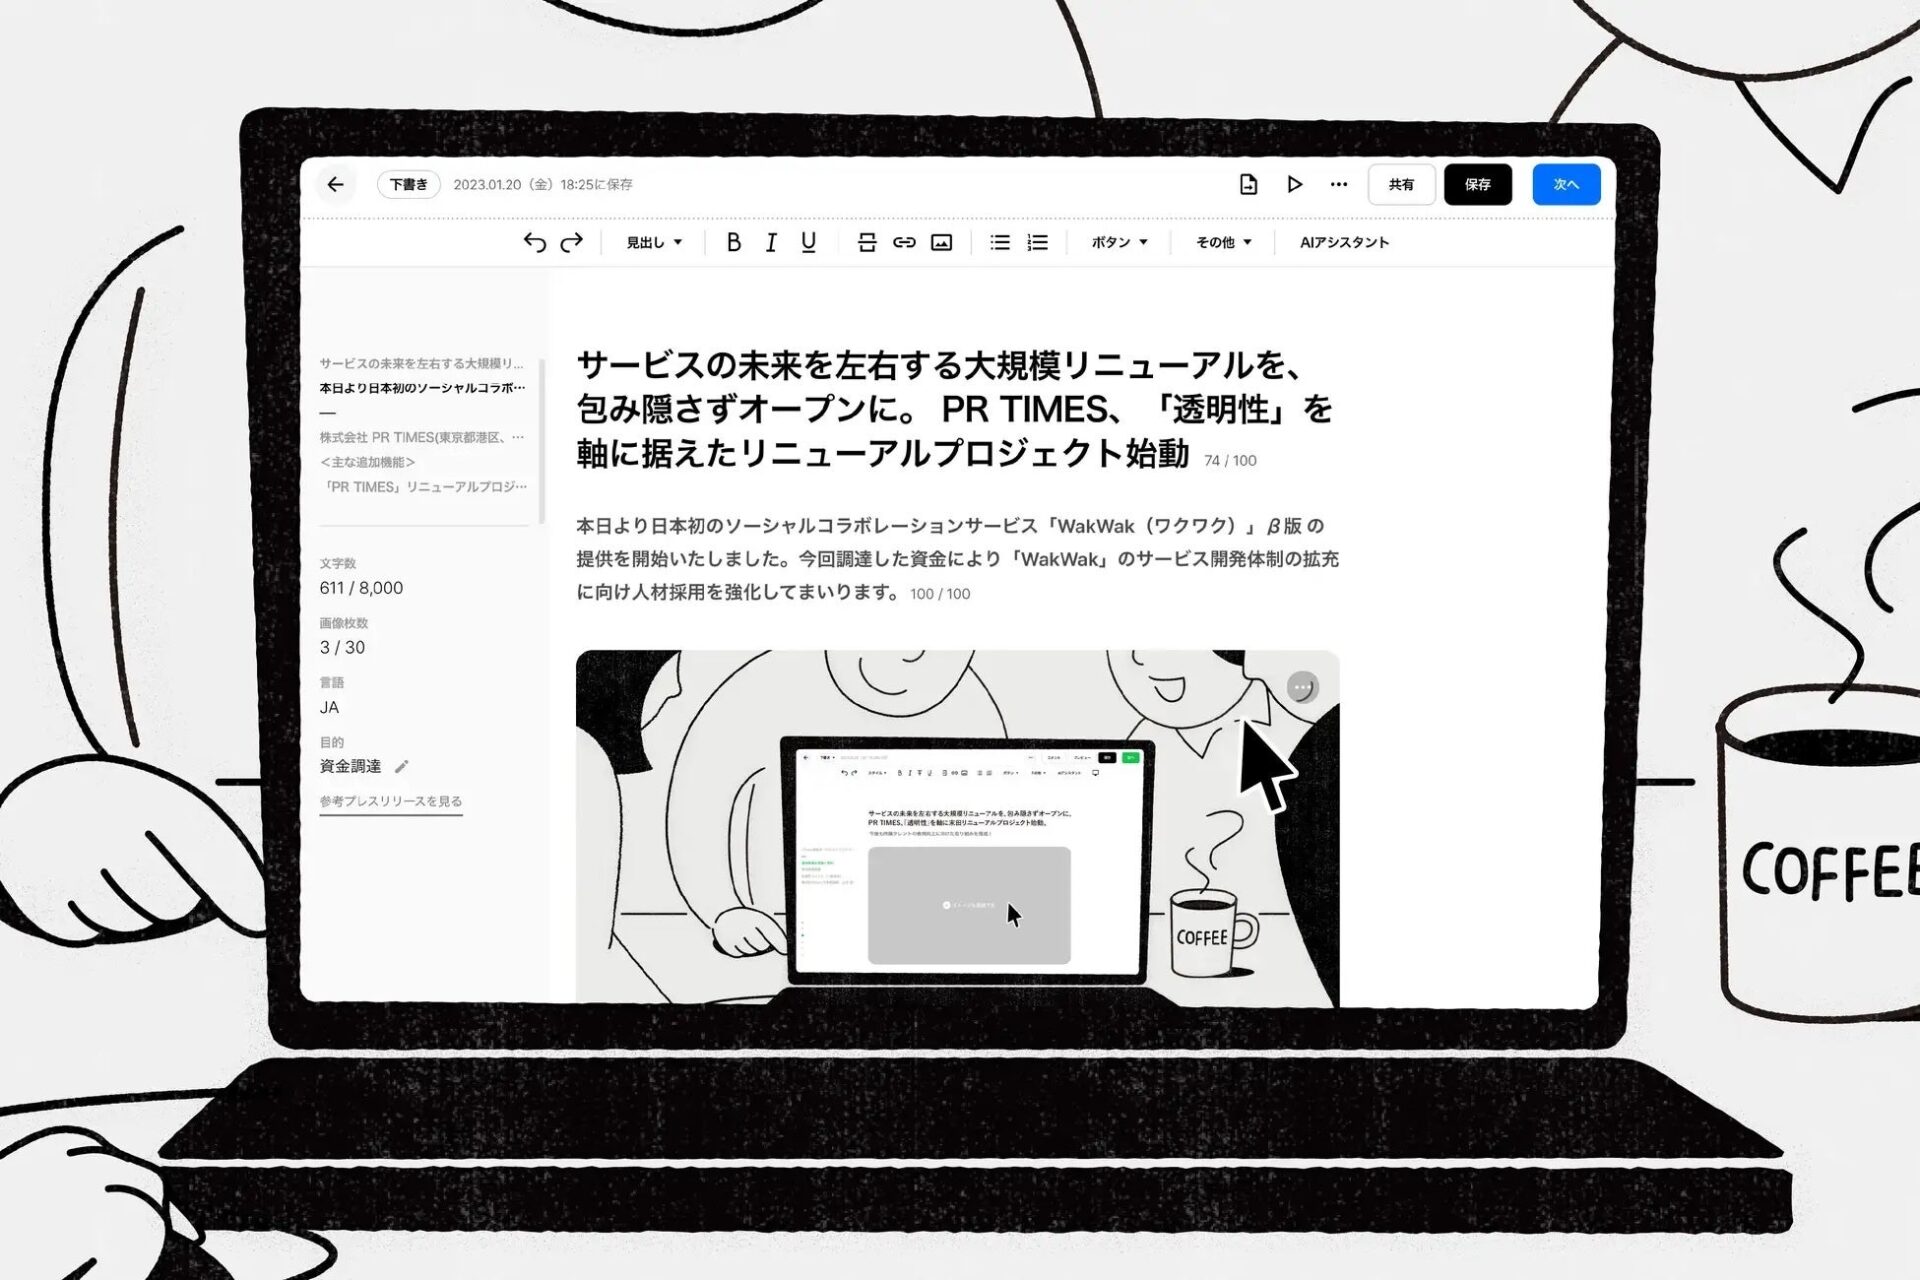Edit the 資金調達 purpose with the pencil icon

(x=402, y=766)
